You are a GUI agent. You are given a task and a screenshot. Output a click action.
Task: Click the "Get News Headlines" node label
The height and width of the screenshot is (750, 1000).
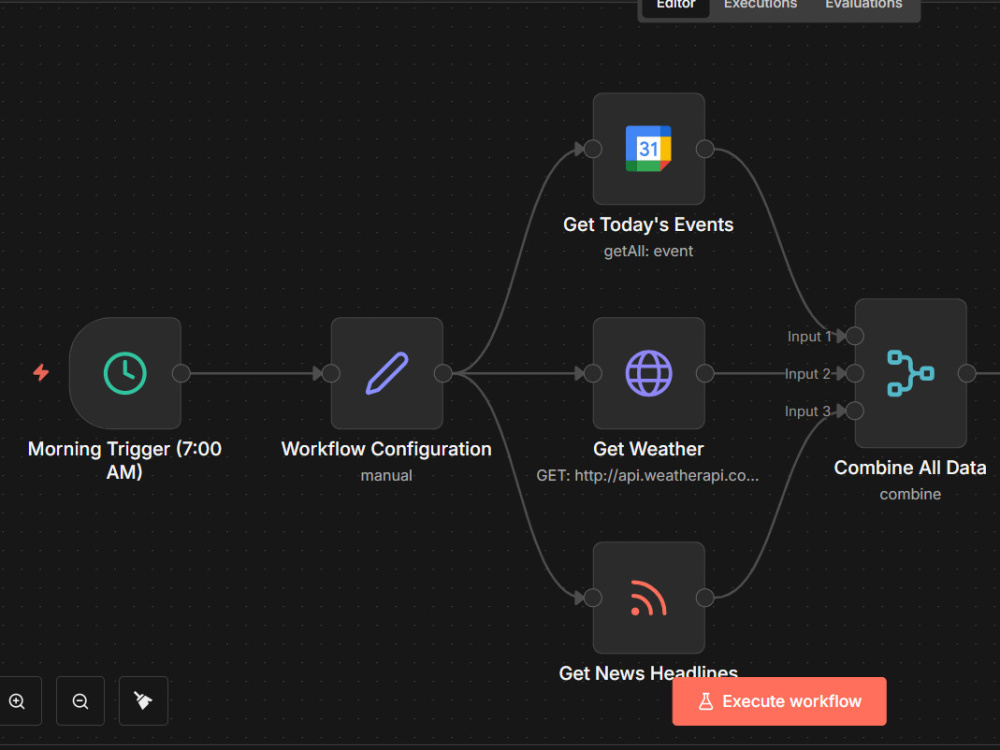point(648,673)
